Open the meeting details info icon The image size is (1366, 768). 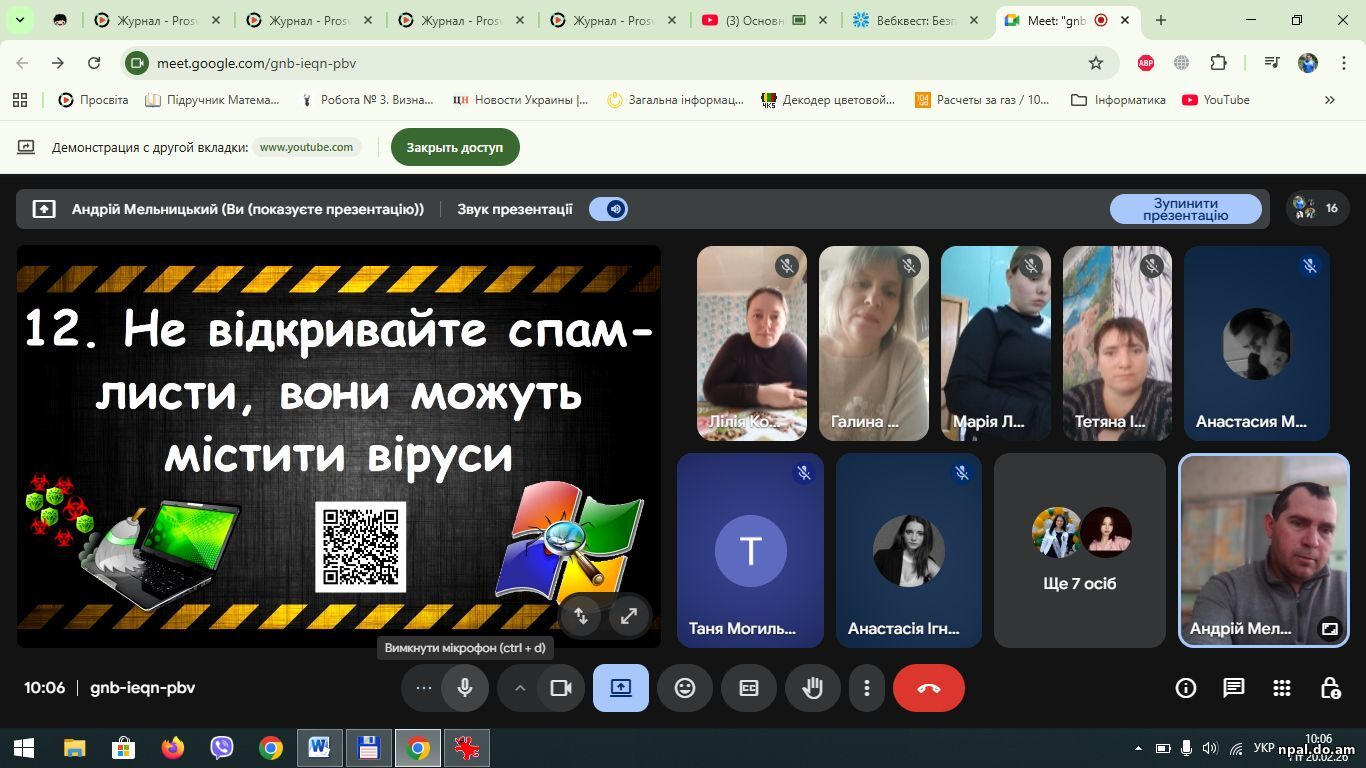tap(1186, 688)
